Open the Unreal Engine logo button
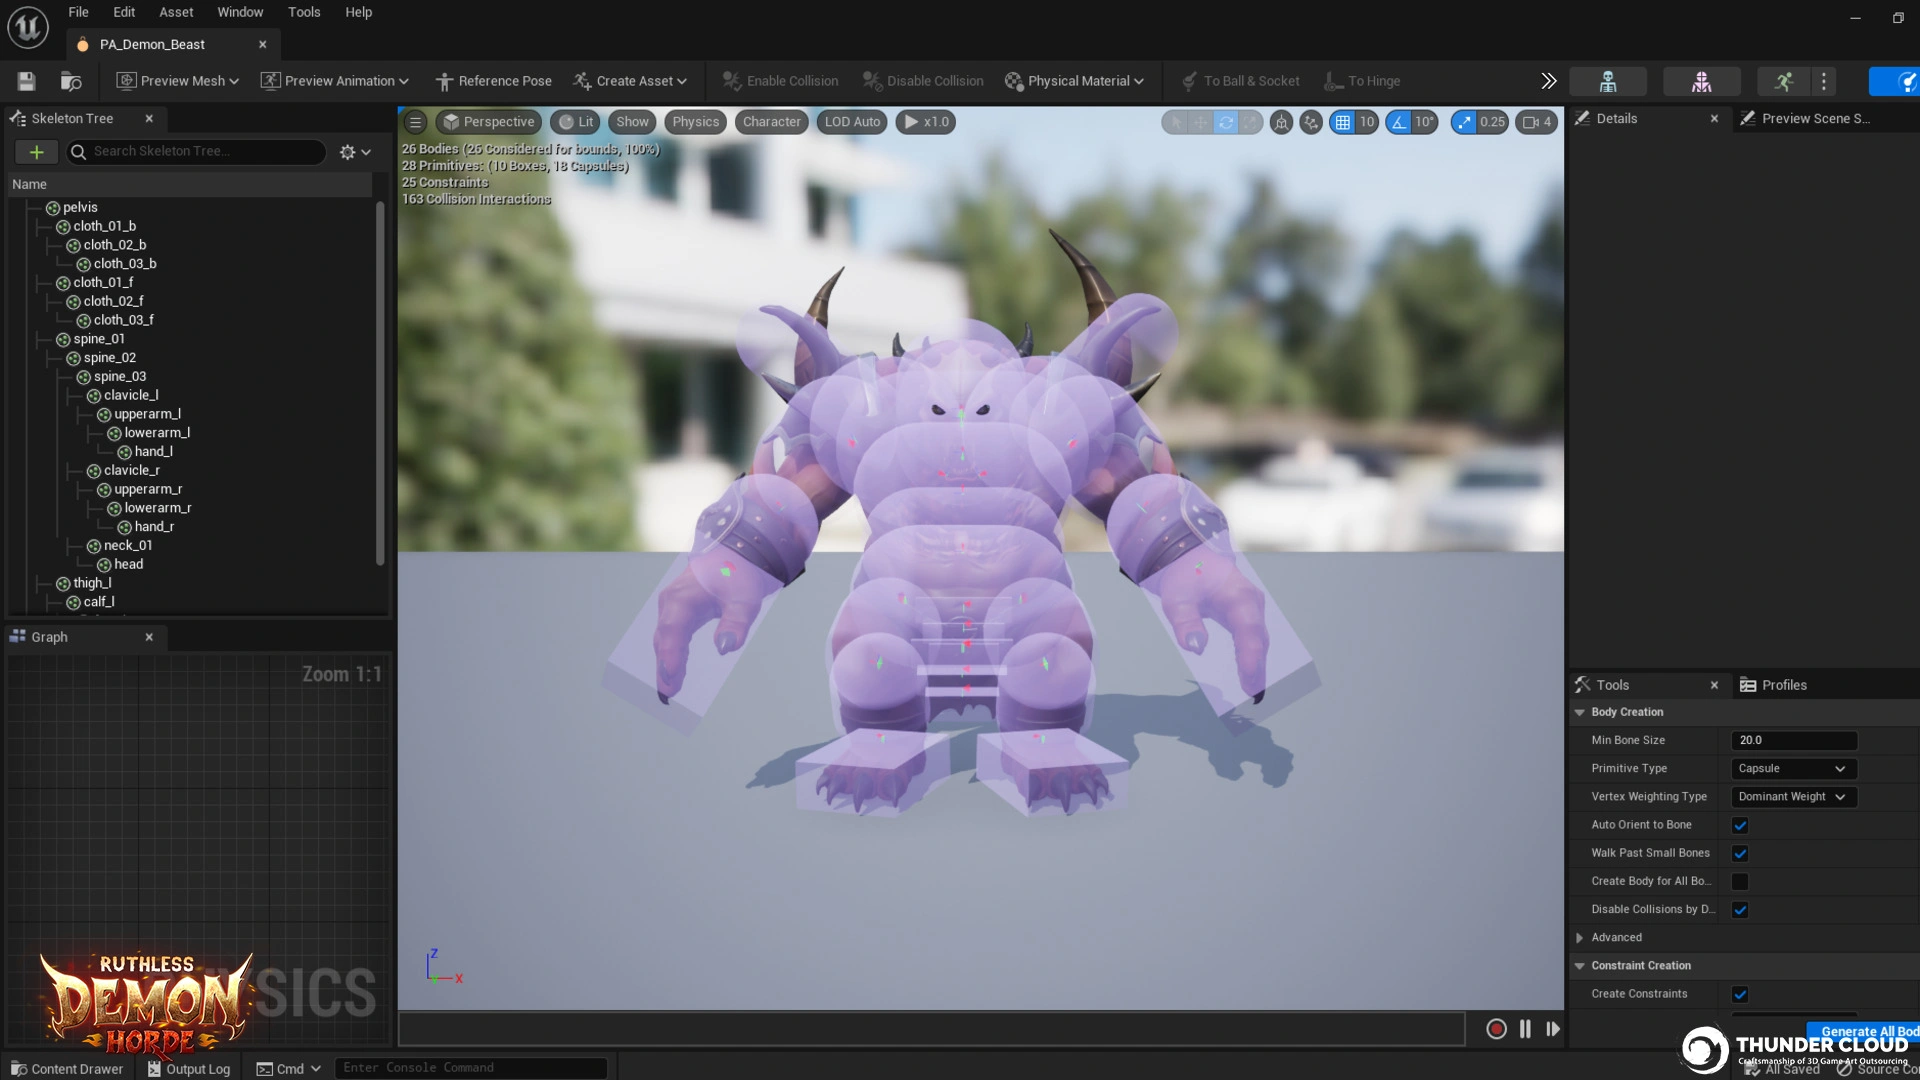The width and height of the screenshot is (1920, 1080). [28, 27]
